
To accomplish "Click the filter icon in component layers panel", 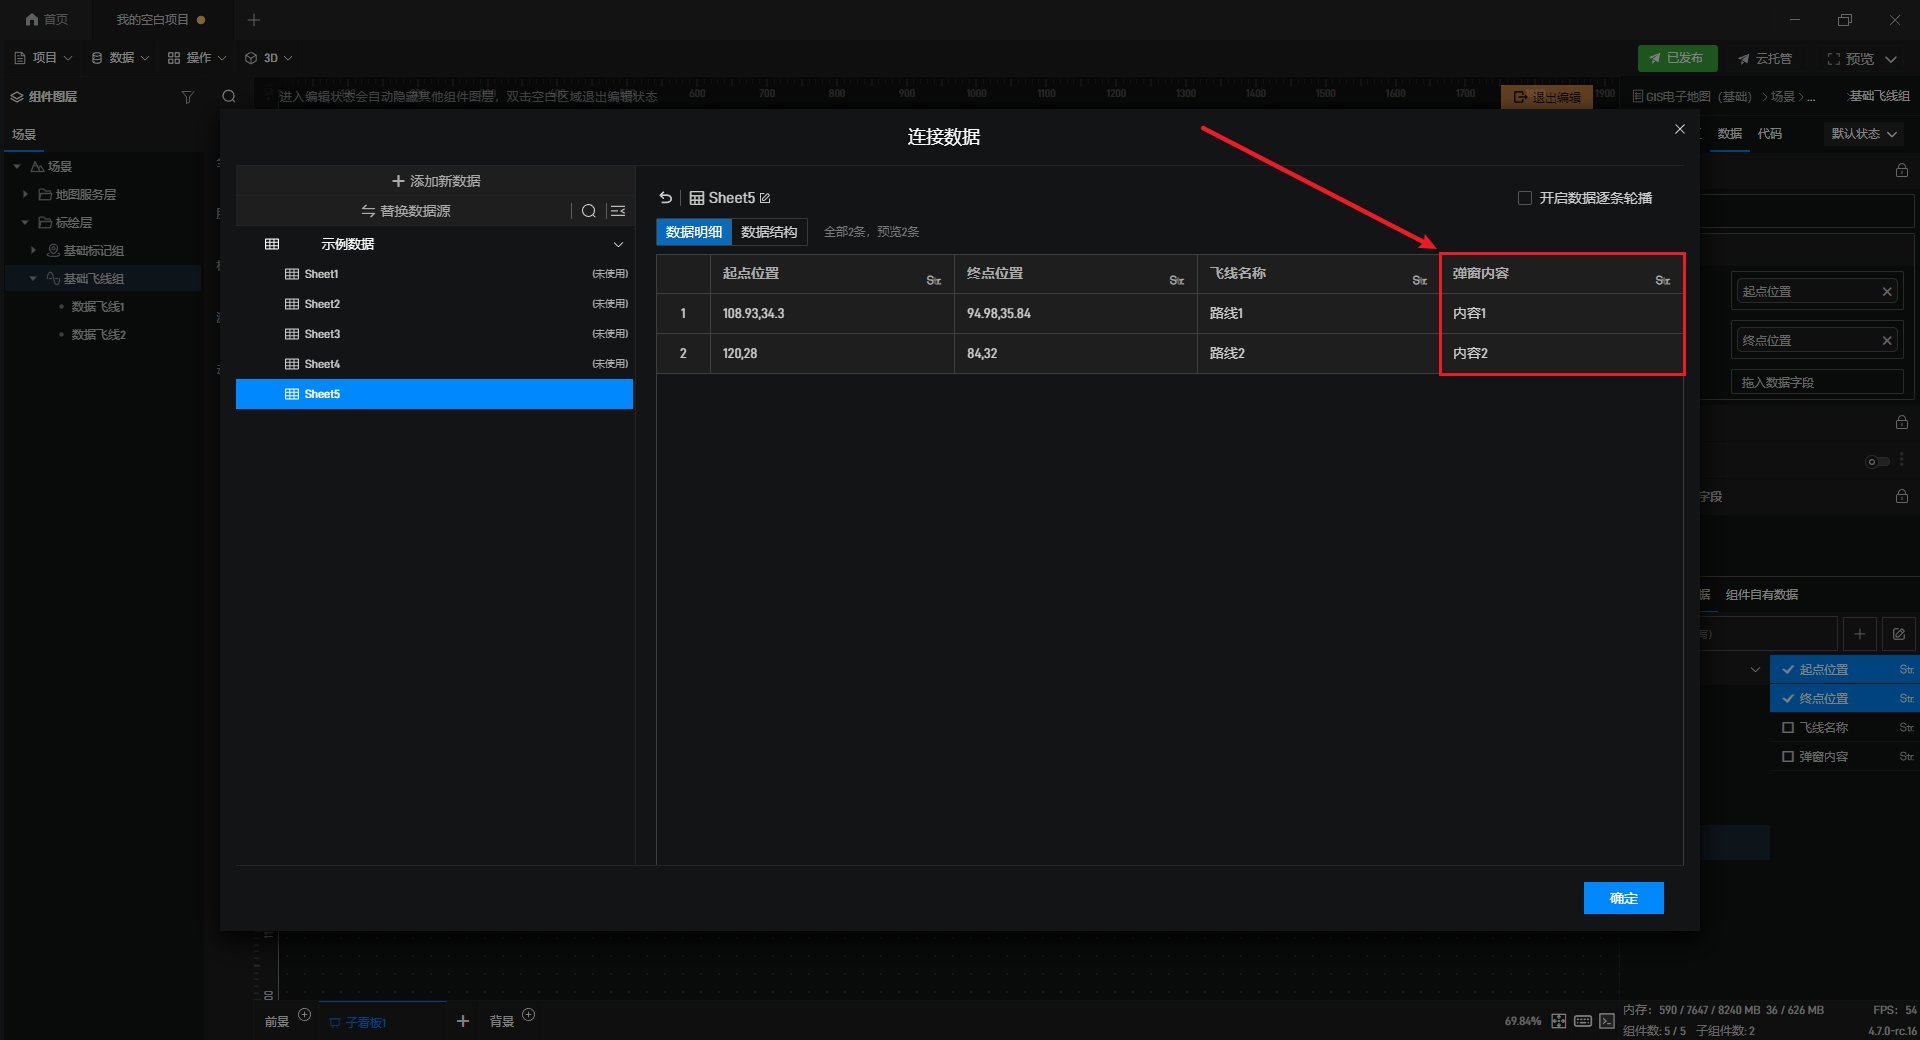I will (x=187, y=97).
